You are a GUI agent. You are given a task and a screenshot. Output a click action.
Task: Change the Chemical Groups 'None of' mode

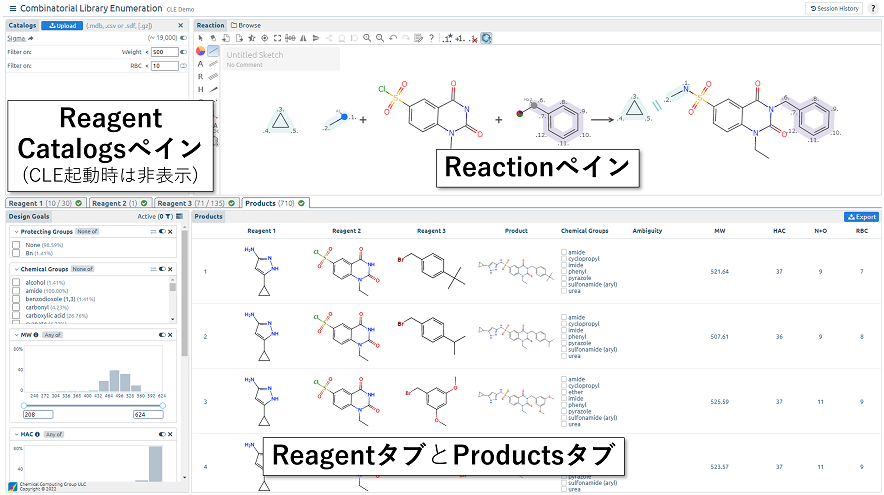pos(82,269)
